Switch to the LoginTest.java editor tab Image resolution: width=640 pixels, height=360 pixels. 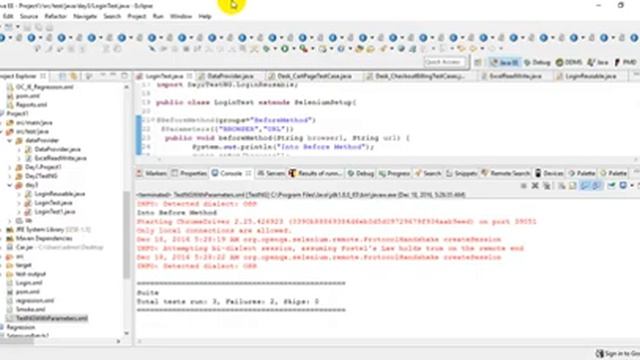coord(164,76)
